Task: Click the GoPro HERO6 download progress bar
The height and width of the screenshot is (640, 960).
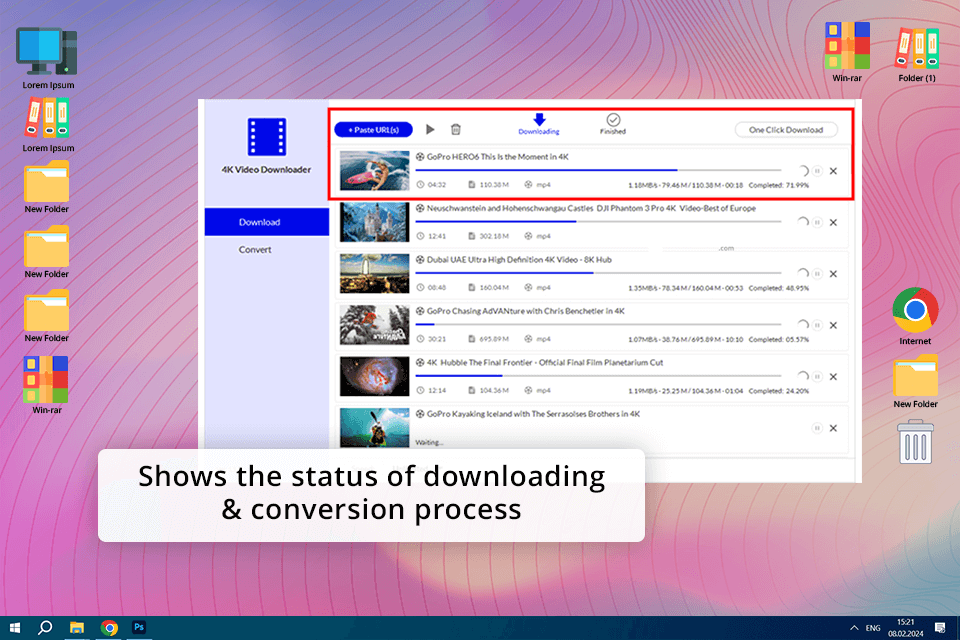Action: (x=598, y=170)
